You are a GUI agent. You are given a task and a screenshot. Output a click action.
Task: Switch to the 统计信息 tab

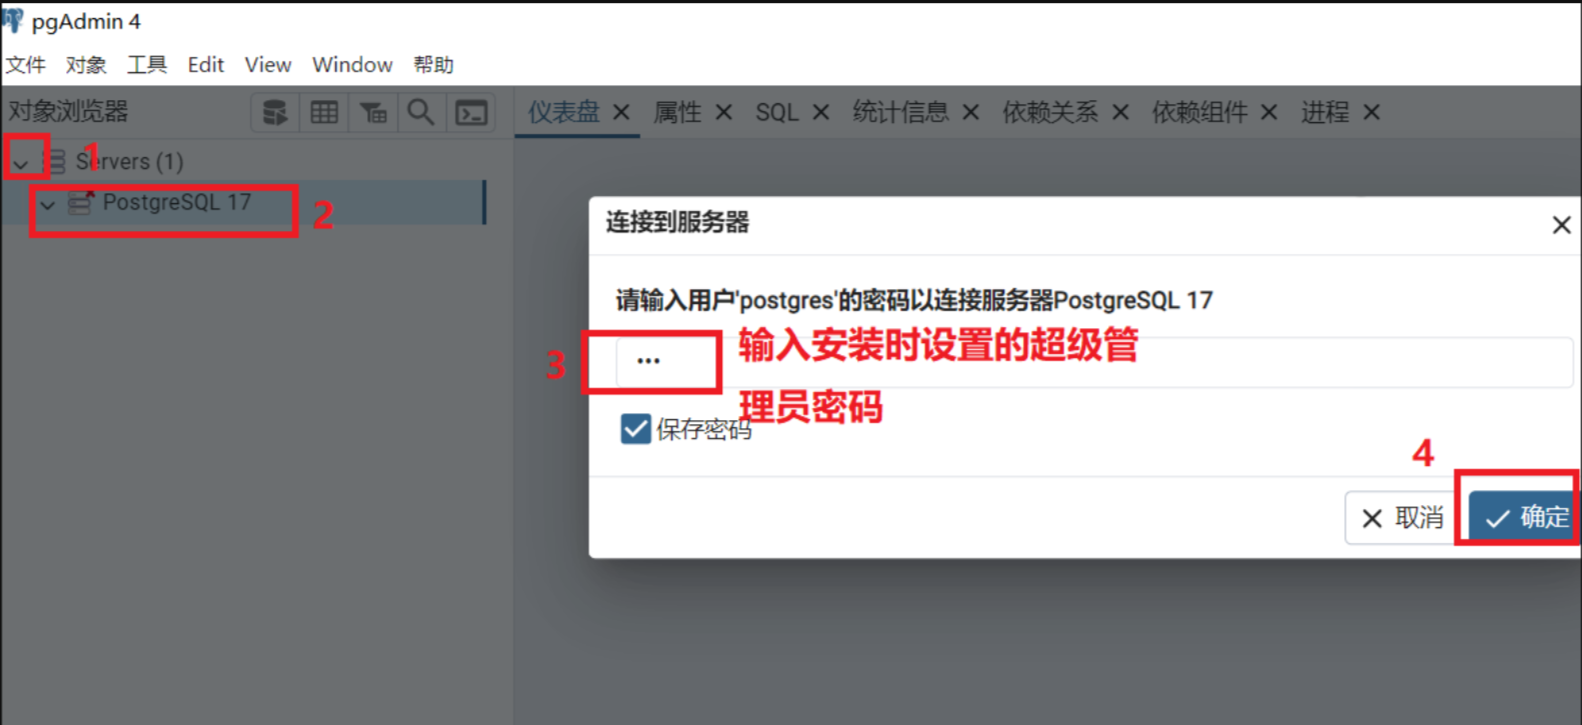pyautogui.click(x=900, y=112)
